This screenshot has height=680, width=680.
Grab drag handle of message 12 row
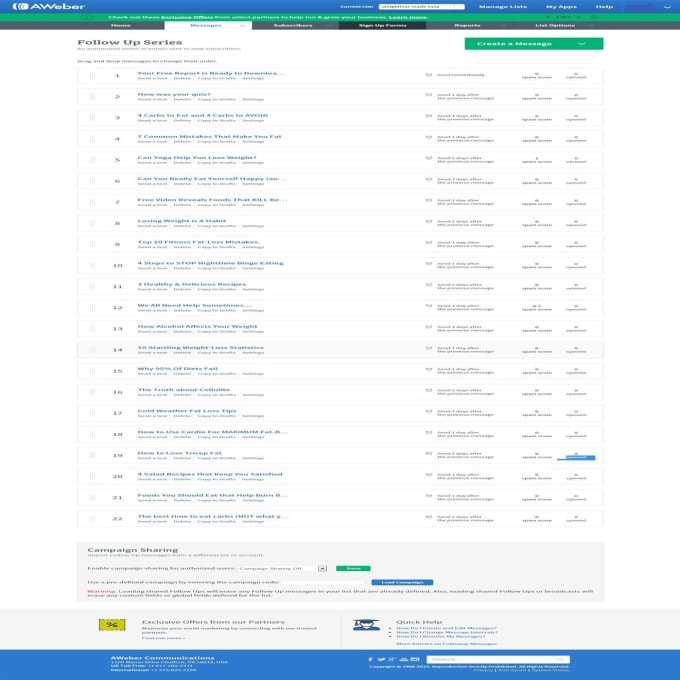click(x=92, y=307)
